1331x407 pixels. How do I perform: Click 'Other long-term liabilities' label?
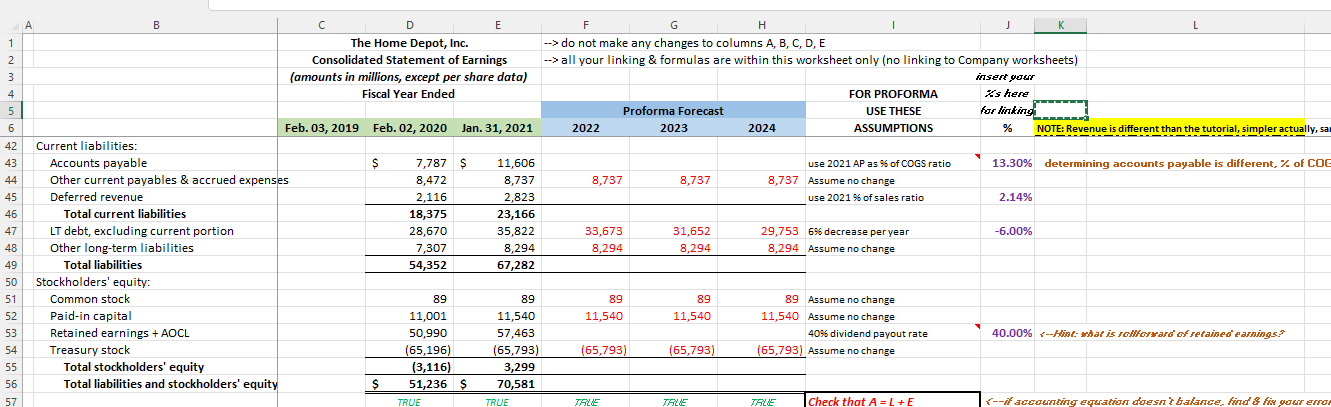tap(122, 247)
